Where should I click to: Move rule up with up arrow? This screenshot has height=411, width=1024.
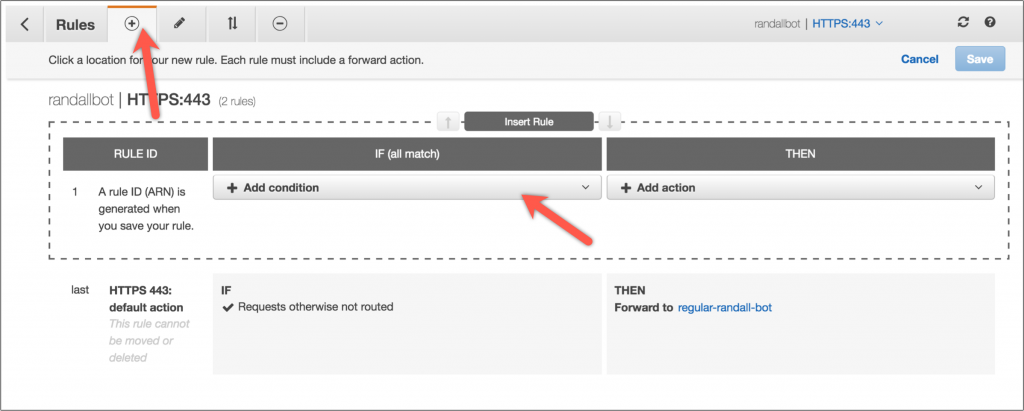click(x=448, y=122)
